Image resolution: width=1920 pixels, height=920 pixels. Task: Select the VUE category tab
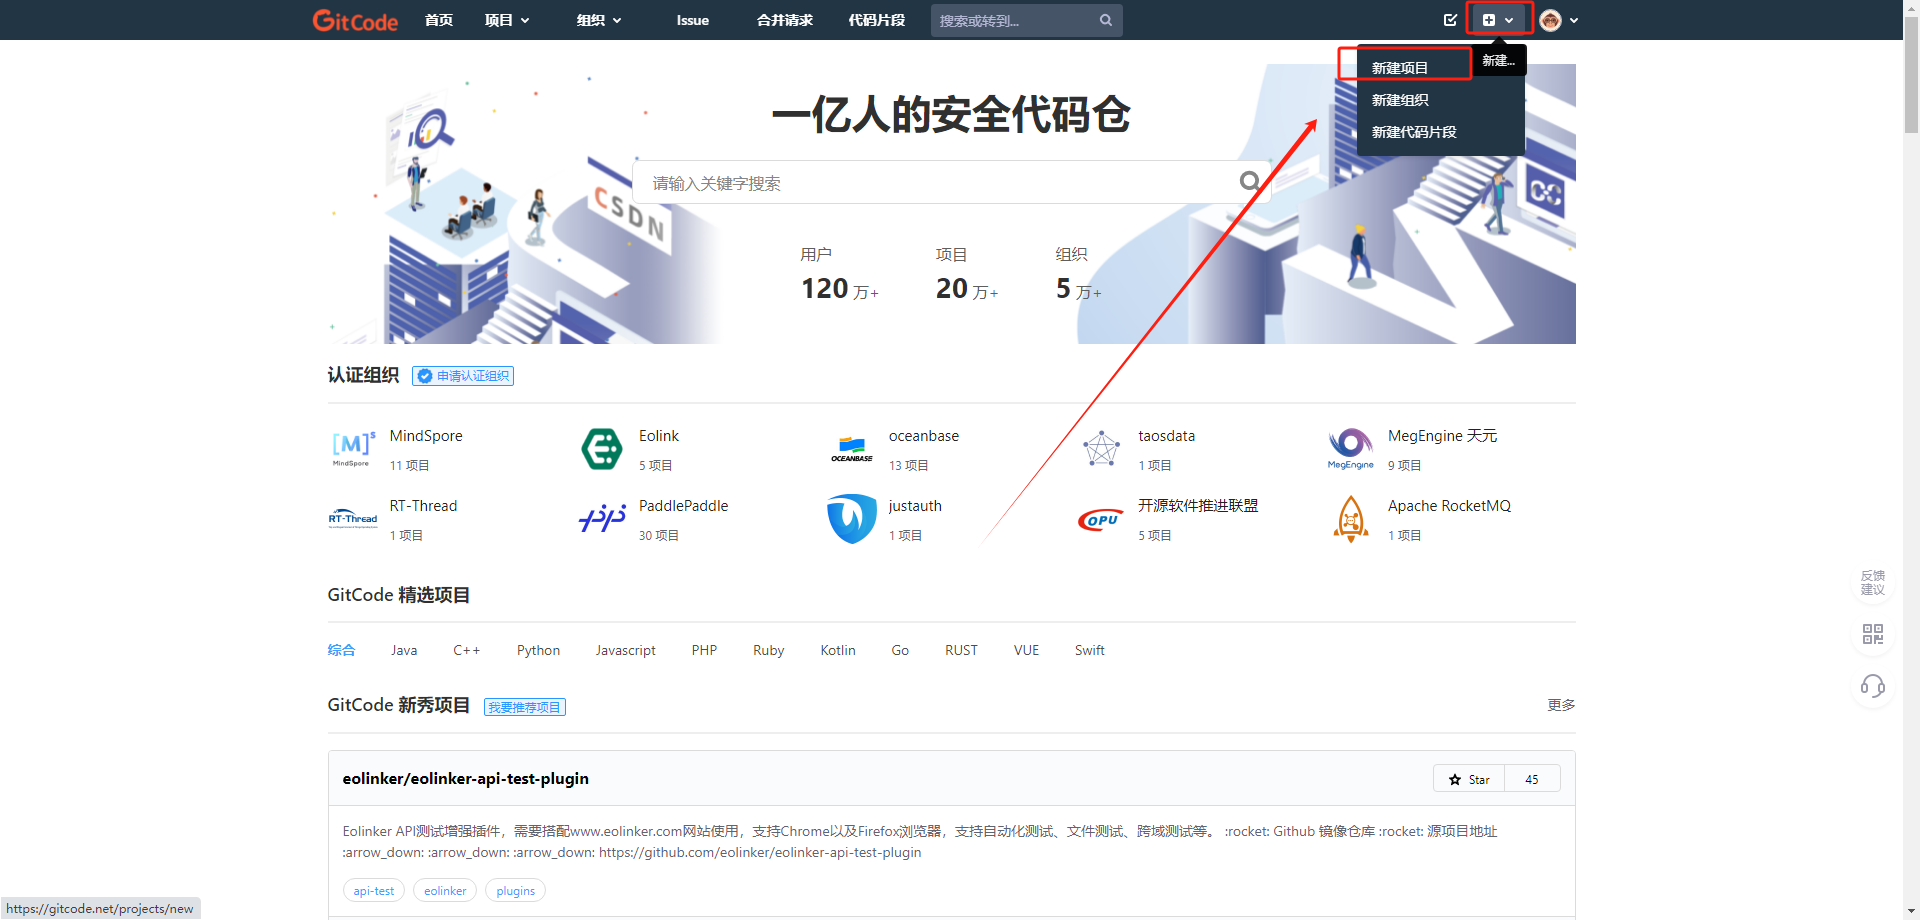point(1026,650)
